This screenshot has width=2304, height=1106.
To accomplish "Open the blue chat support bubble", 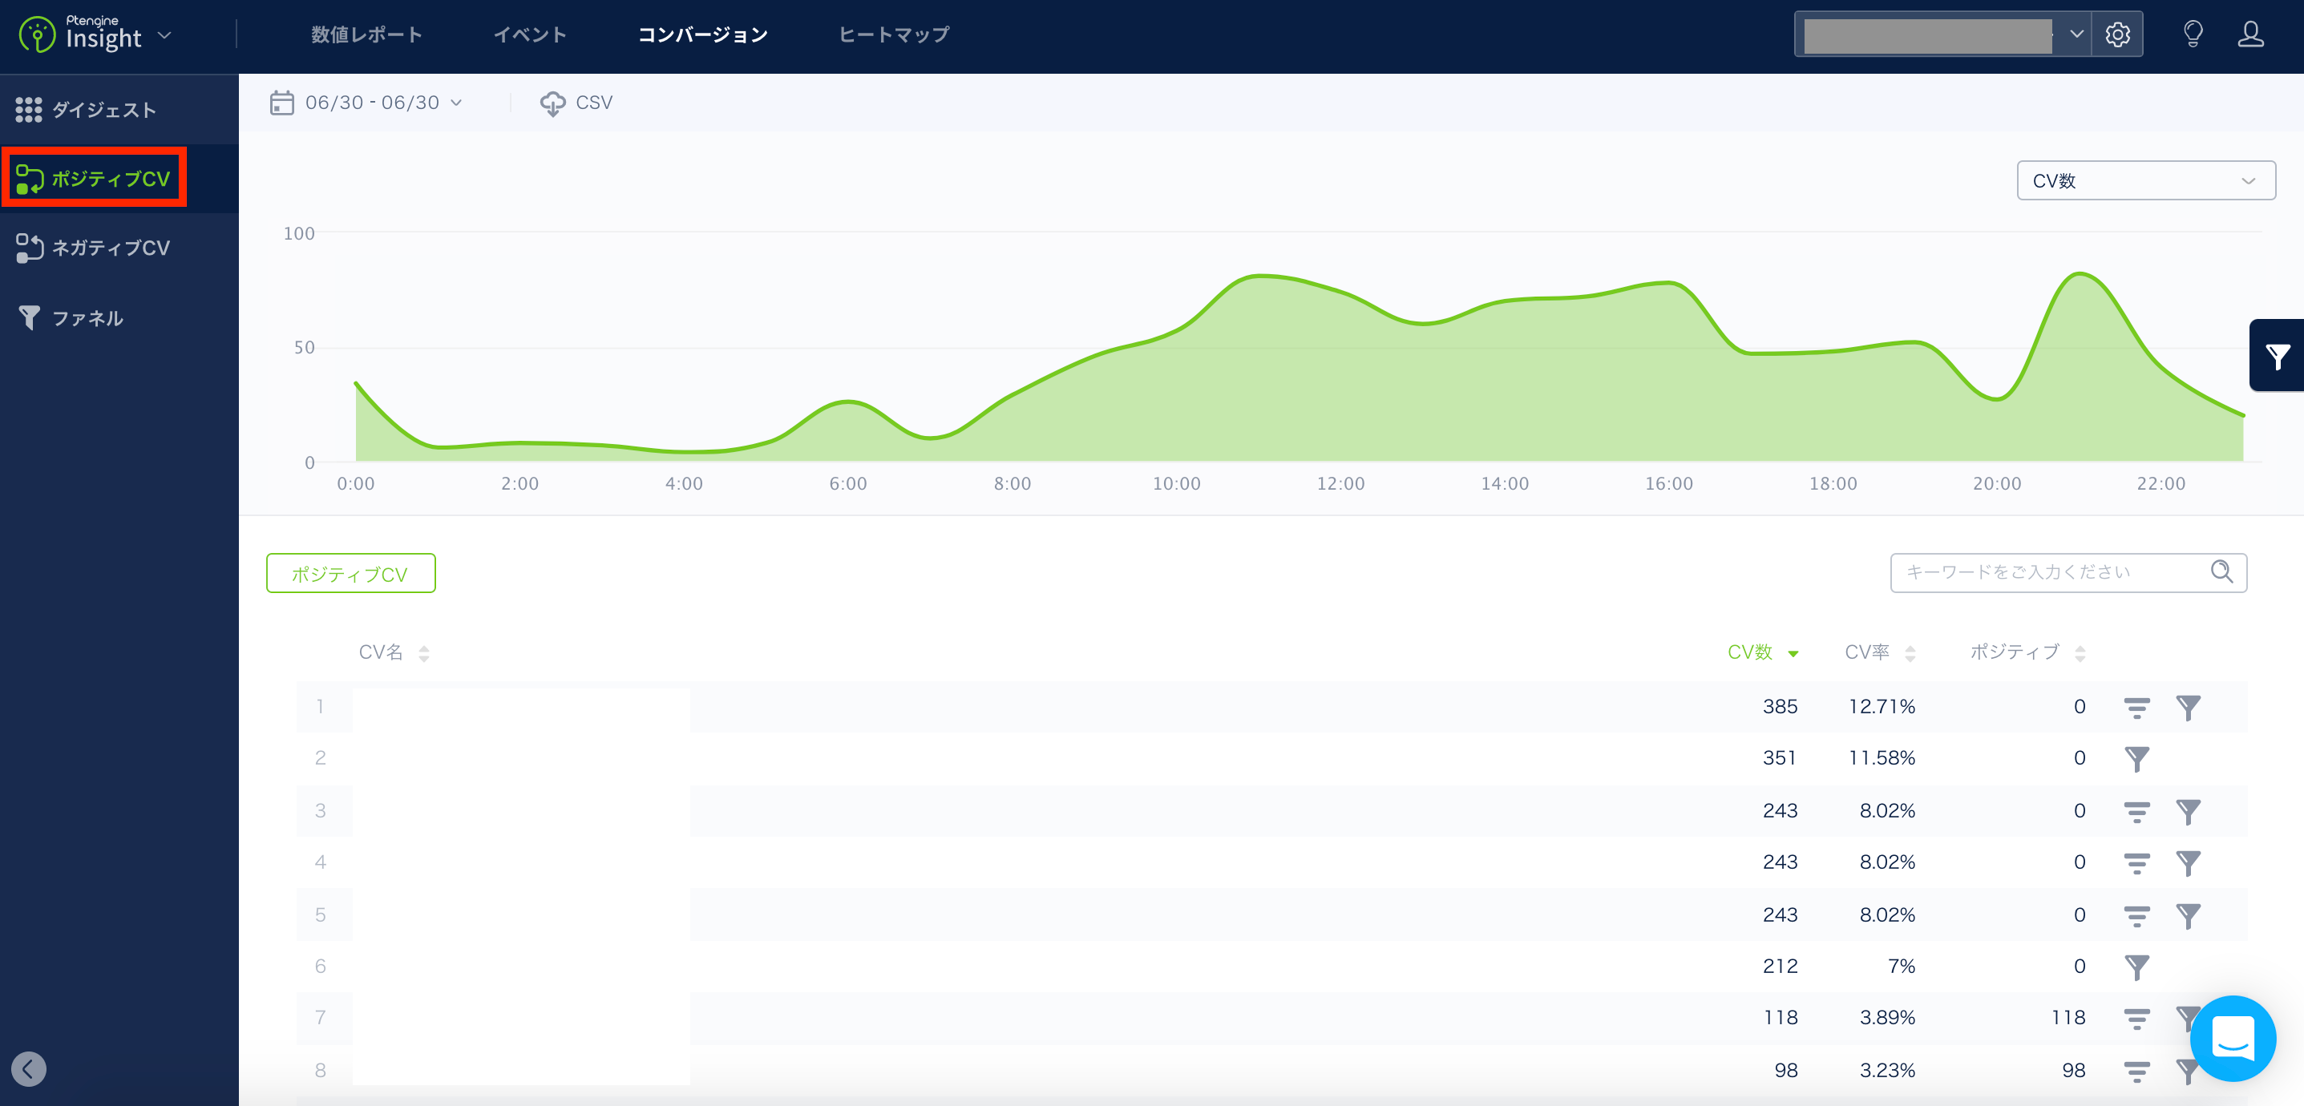I will tap(2232, 1038).
